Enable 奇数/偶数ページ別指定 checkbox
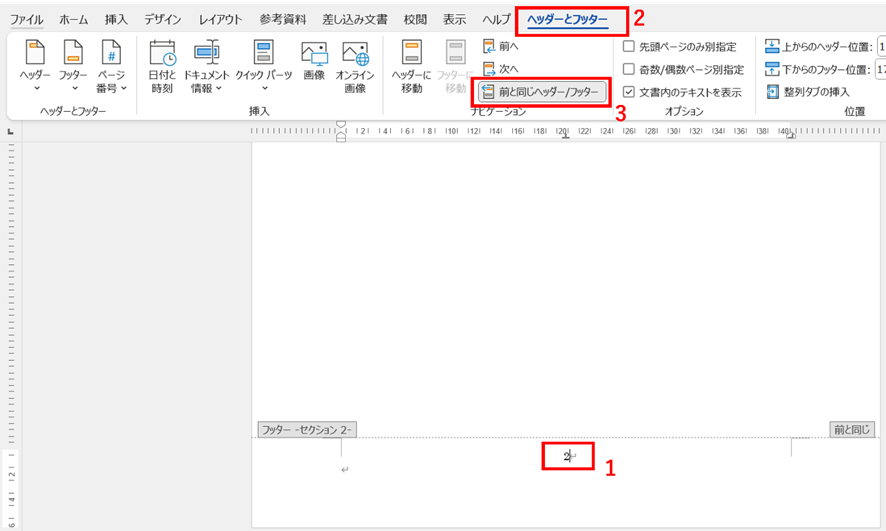The width and height of the screenshot is (886, 531). click(628, 69)
